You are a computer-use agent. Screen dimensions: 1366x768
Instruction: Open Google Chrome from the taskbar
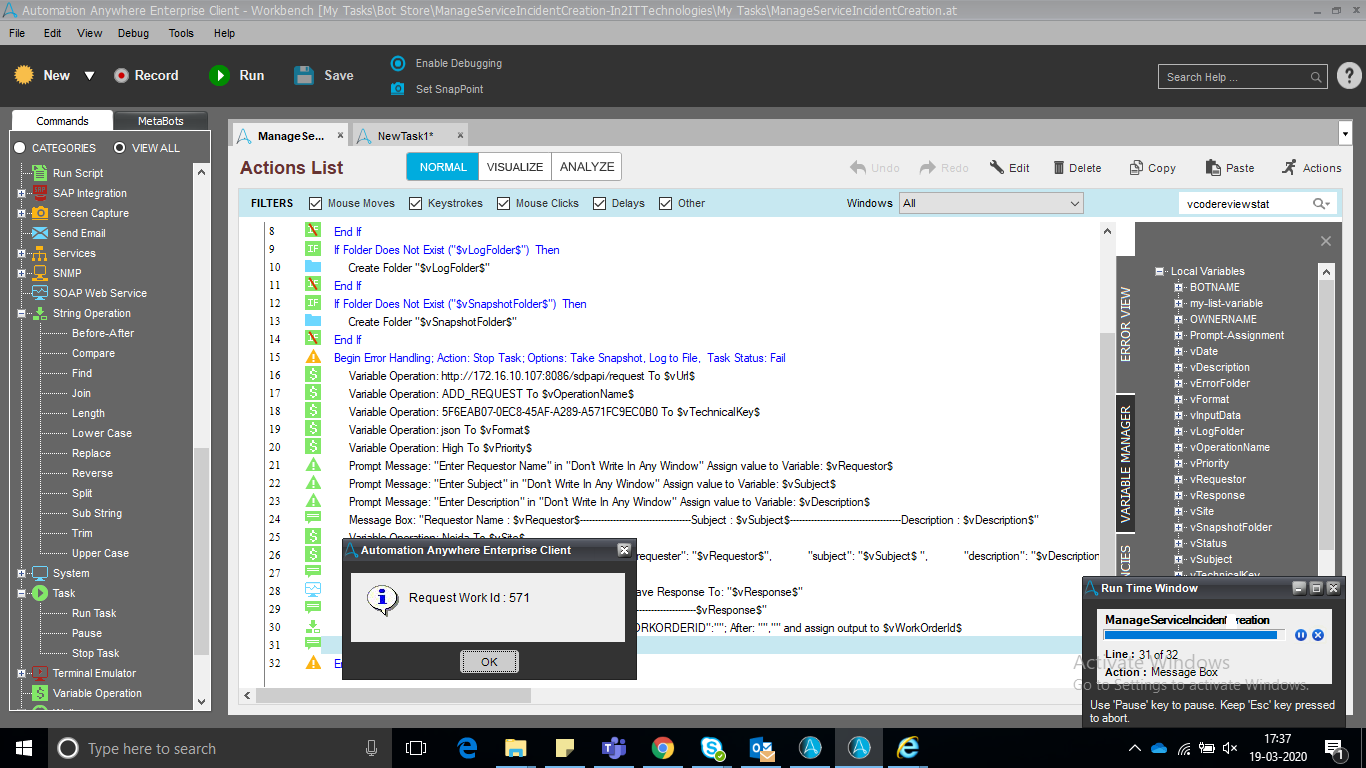pos(662,748)
